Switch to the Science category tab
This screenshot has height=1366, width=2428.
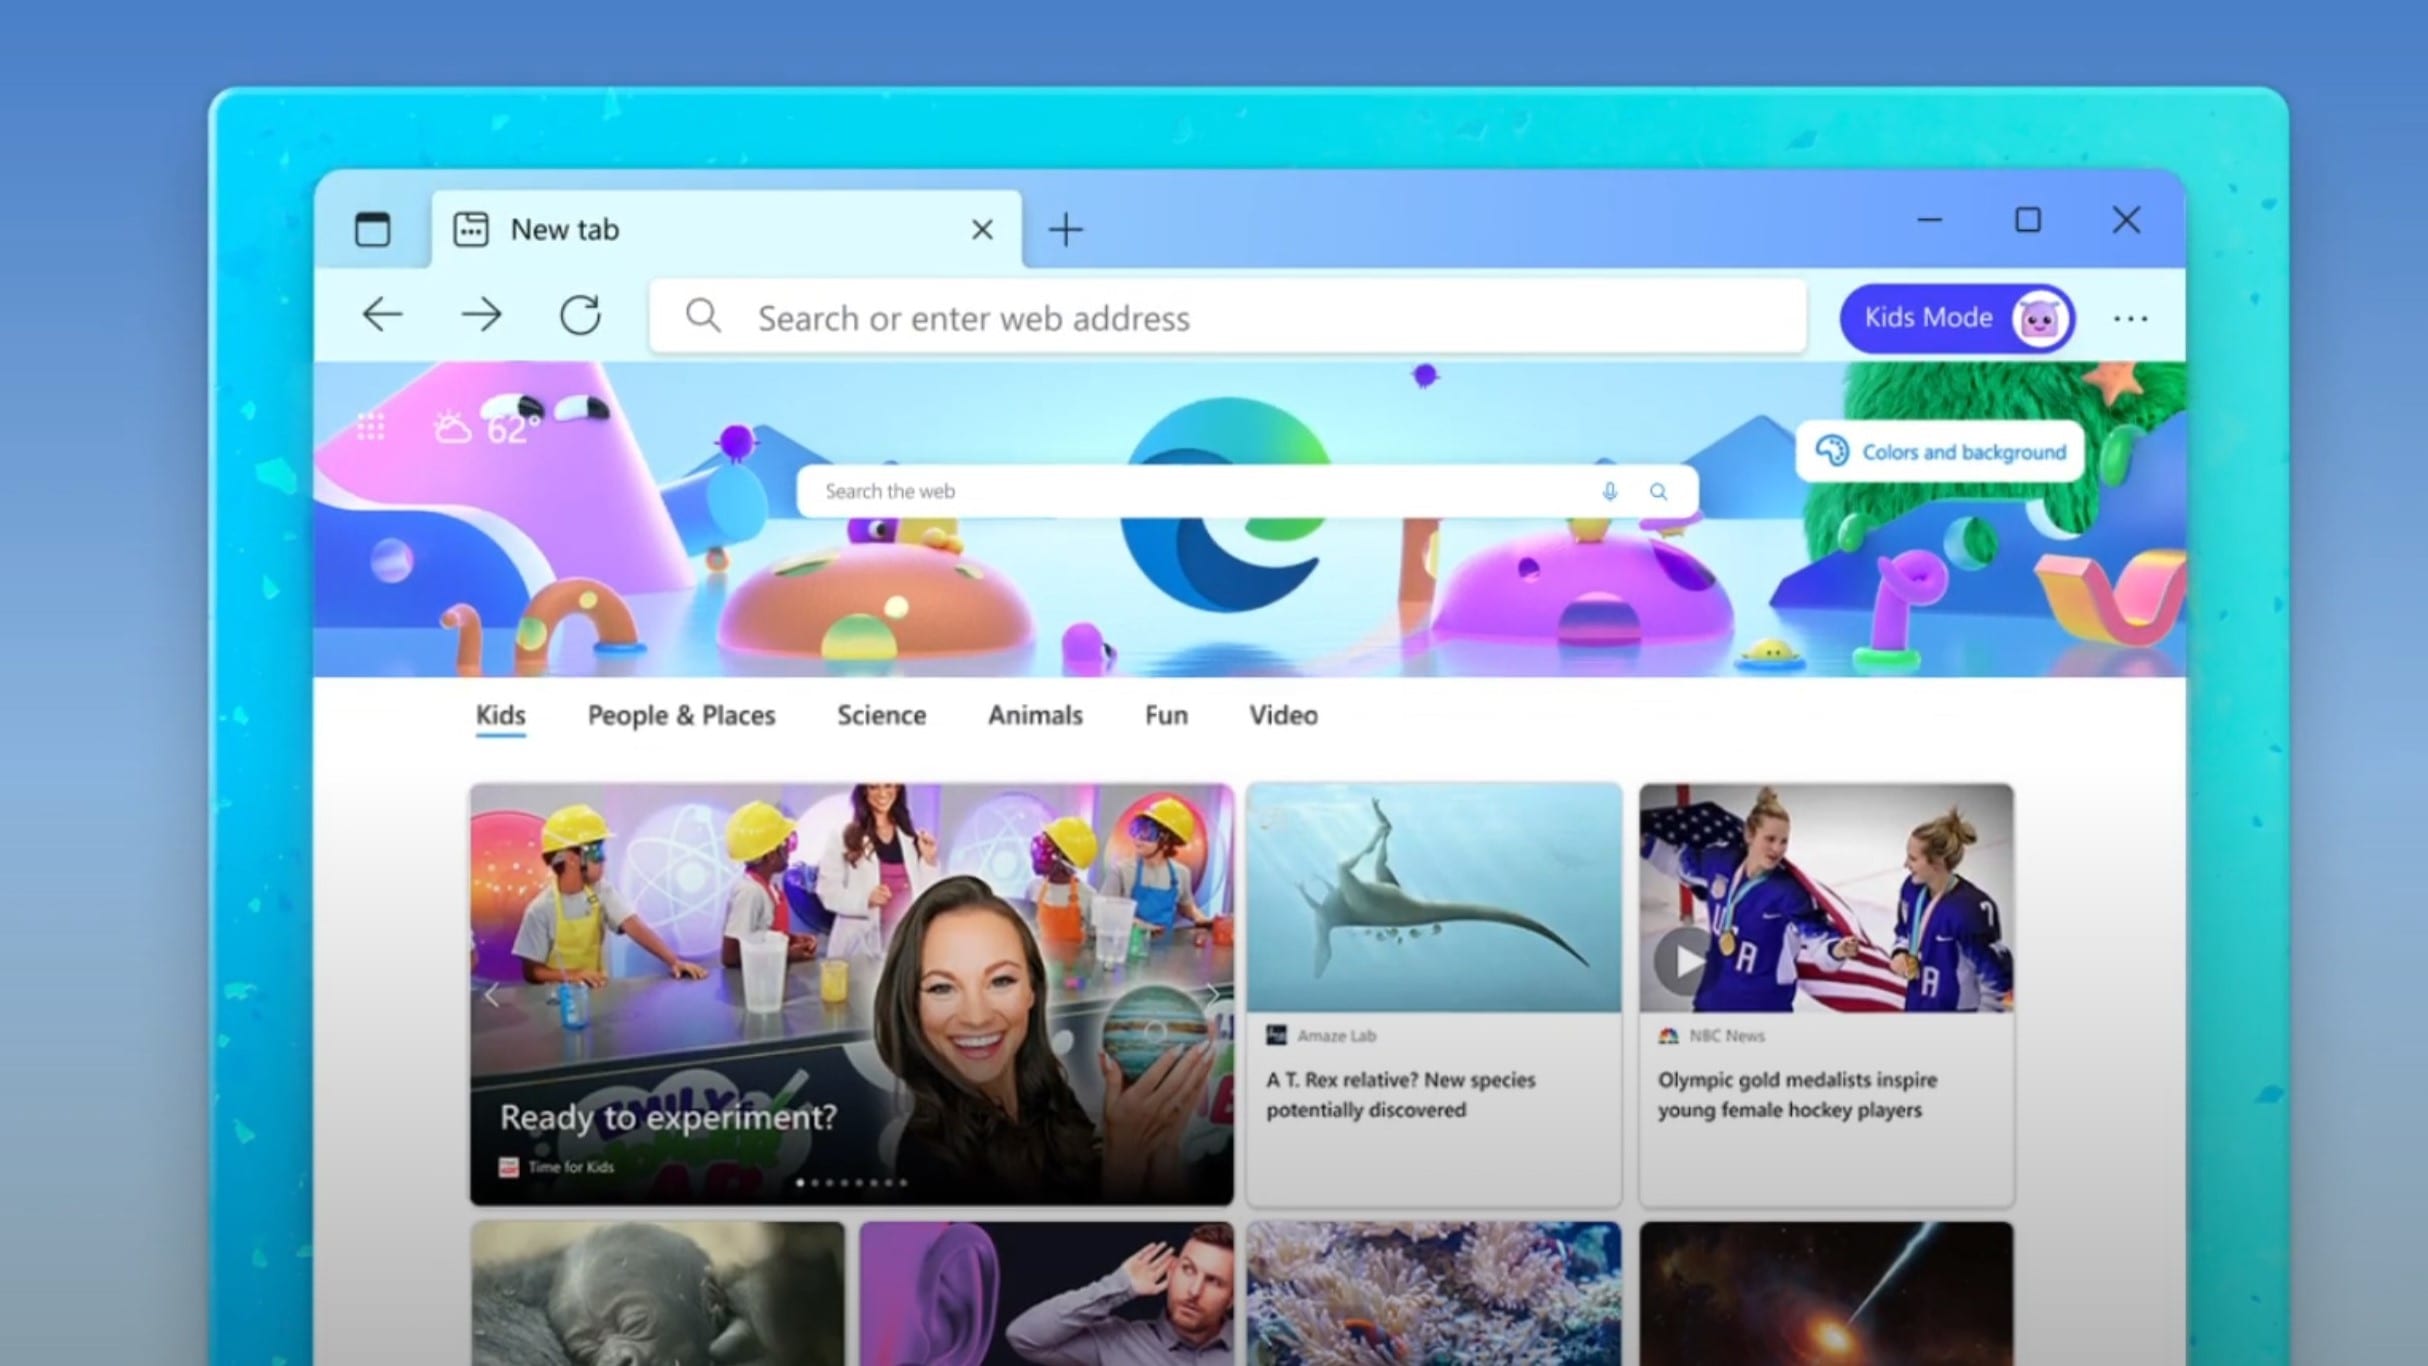tap(881, 715)
